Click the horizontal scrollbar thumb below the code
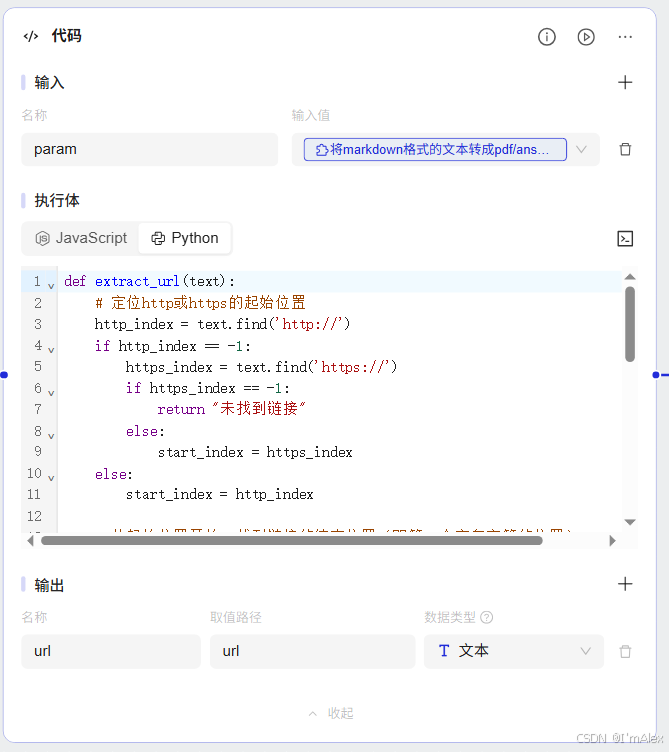Viewport: 669px width, 752px height. 292,541
